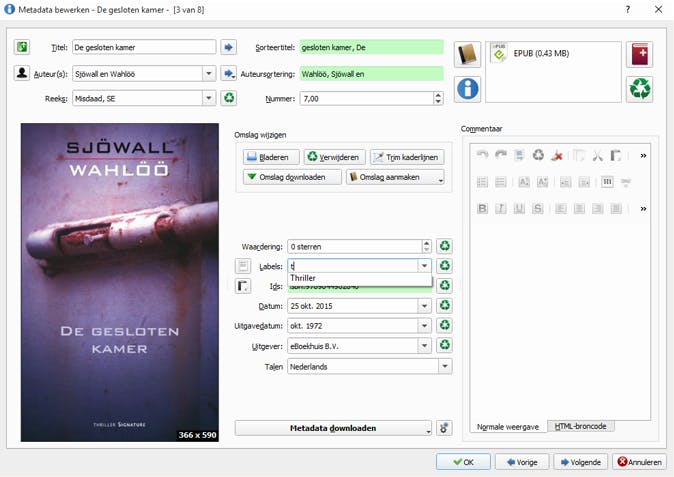Expand the bold-row toolbar overflow chevron

point(643,209)
